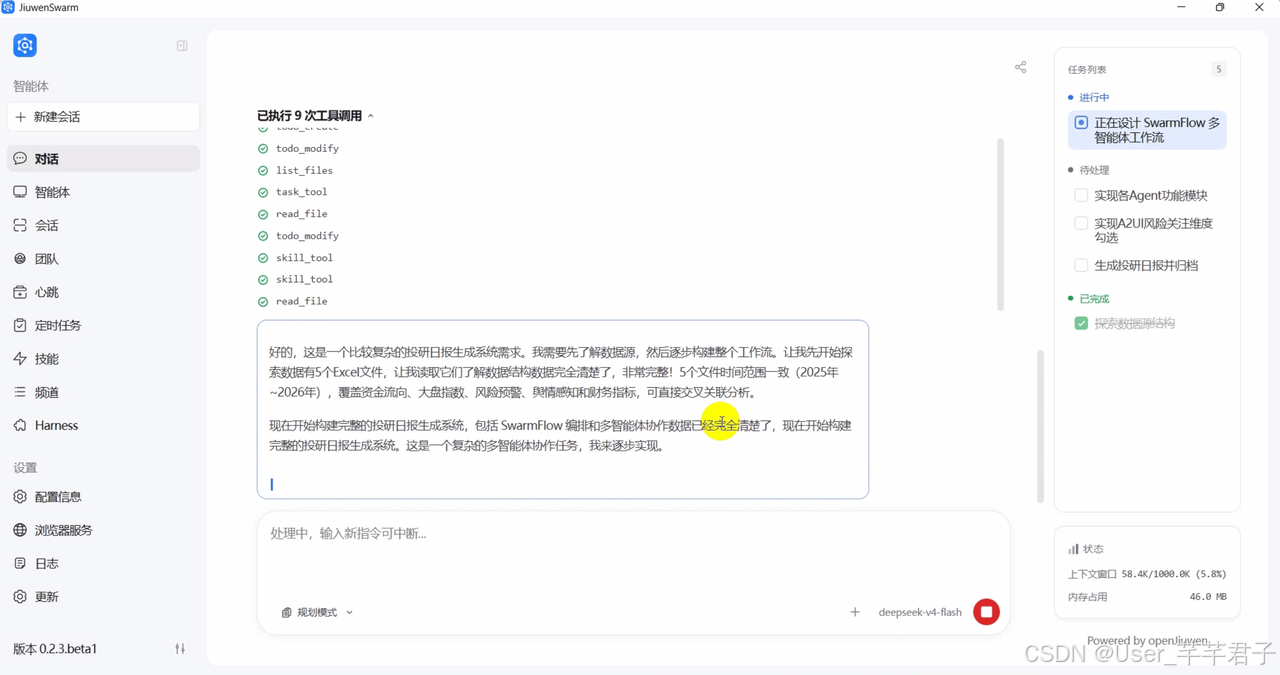The height and width of the screenshot is (675, 1280).
Task: Open the 对话 menu item
Action: (104, 158)
